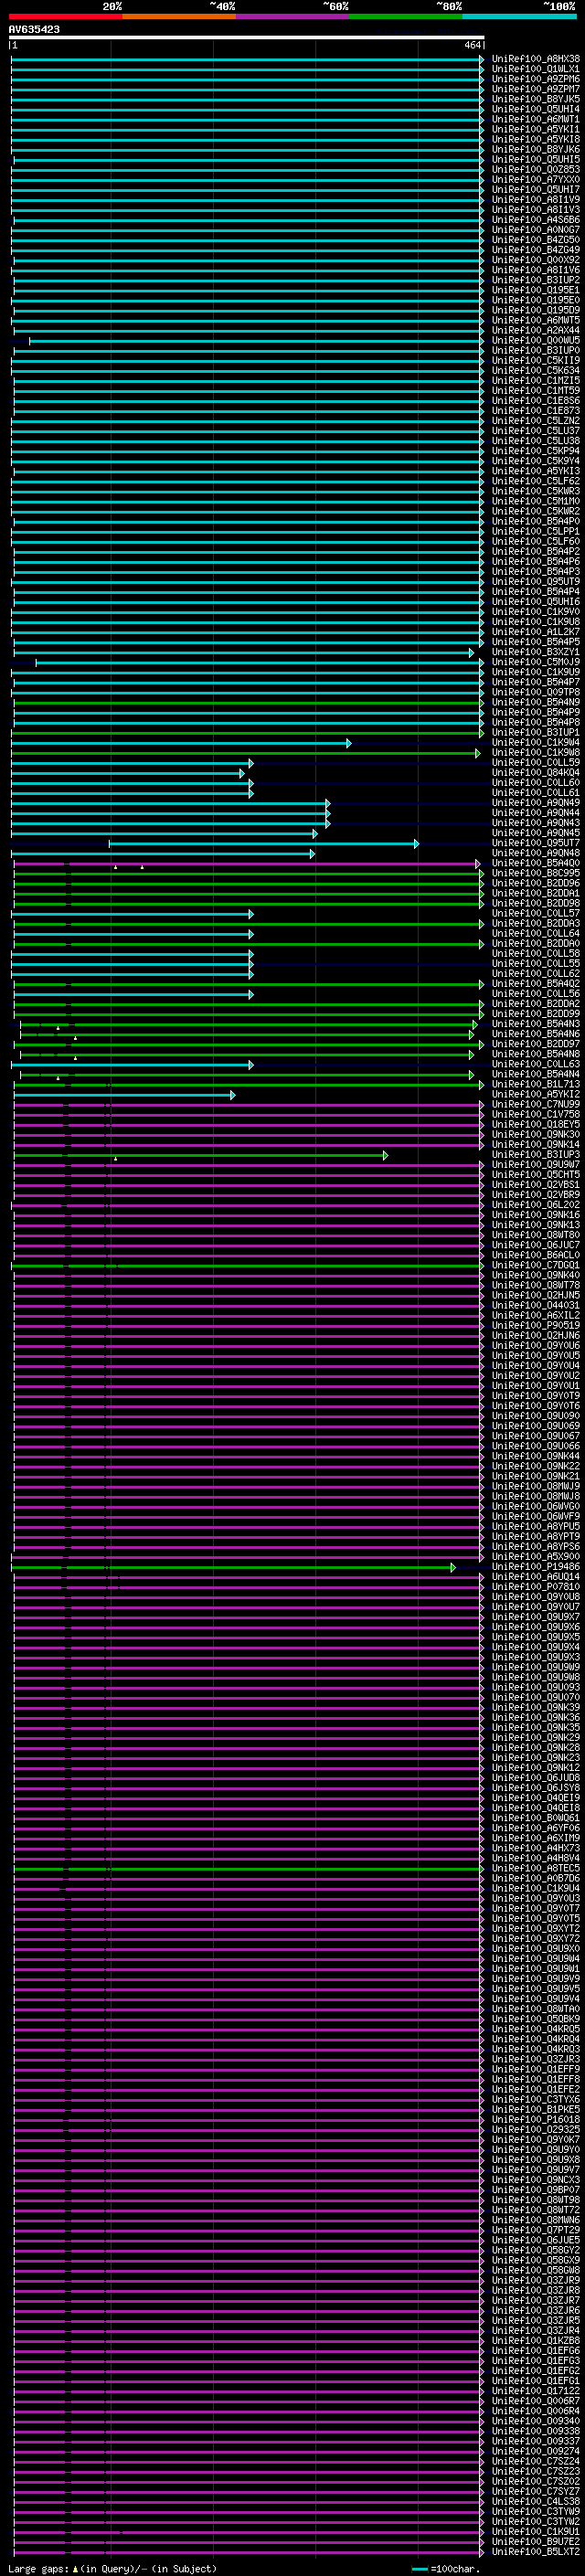Select hit label UniRef100_B8C995

pos(536,873)
